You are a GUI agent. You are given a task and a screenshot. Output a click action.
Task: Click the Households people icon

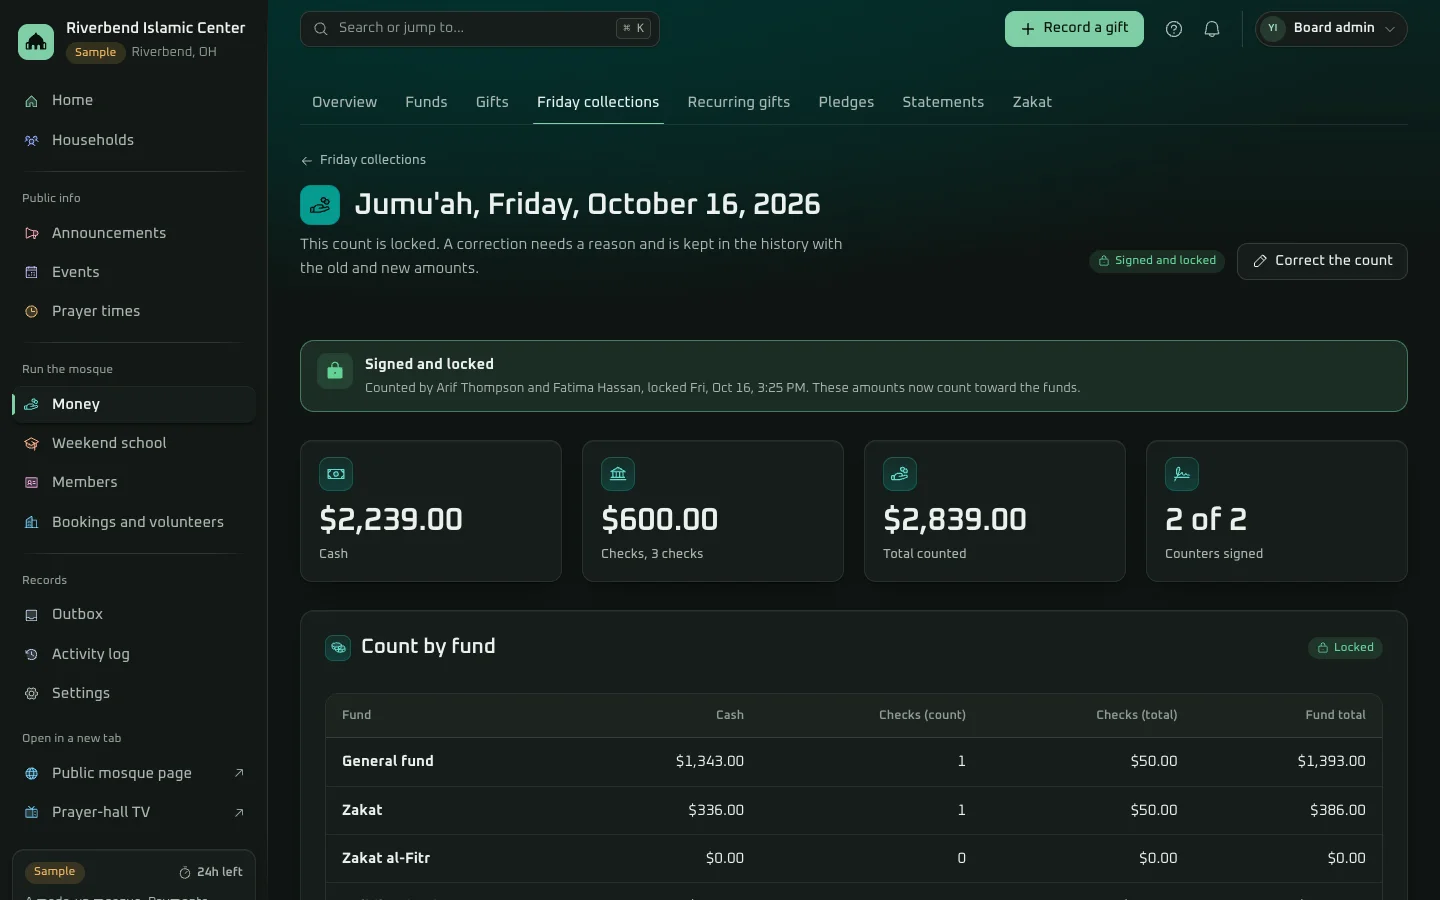(x=31, y=141)
